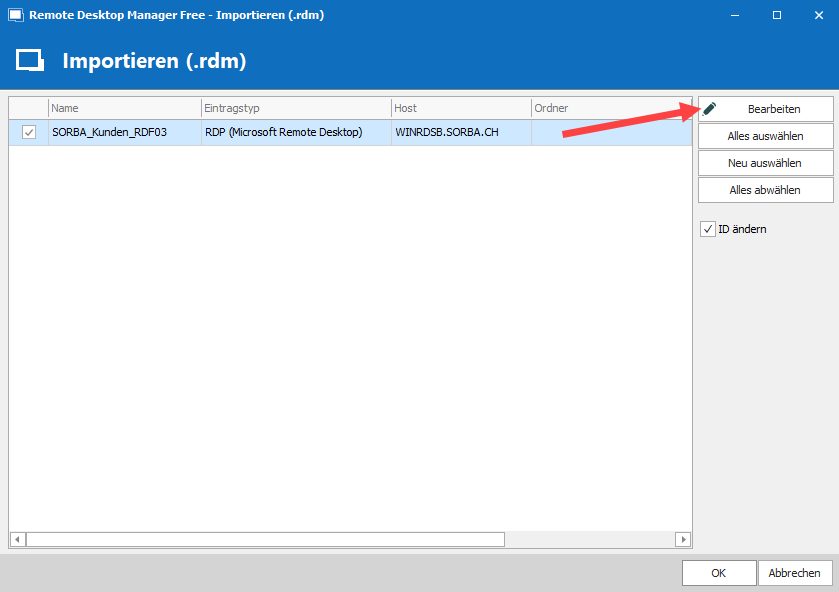
Task: Sort by the Eintragstyp column header
Action: [295, 108]
